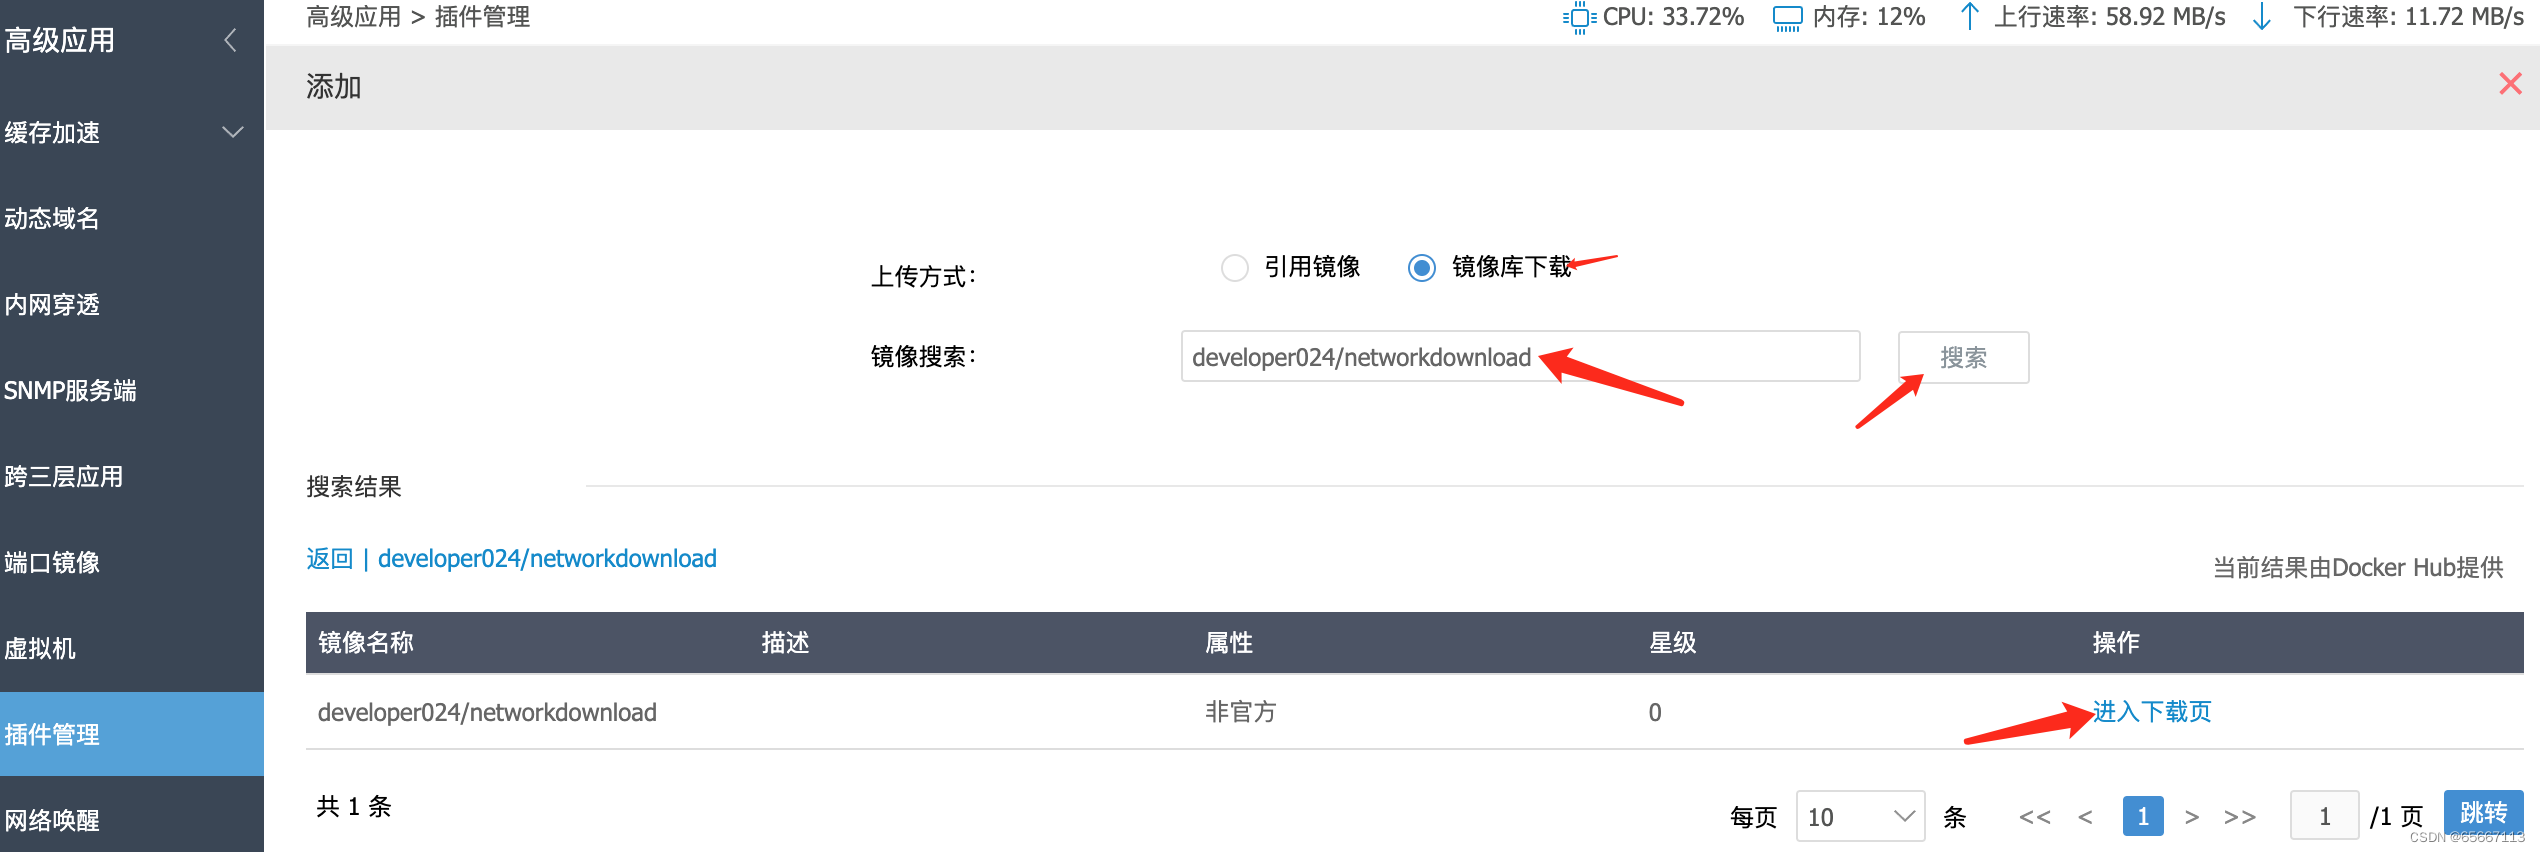This screenshot has width=2540, height=852.
Task: Click the 跳转 button
Action: (2484, 812)
